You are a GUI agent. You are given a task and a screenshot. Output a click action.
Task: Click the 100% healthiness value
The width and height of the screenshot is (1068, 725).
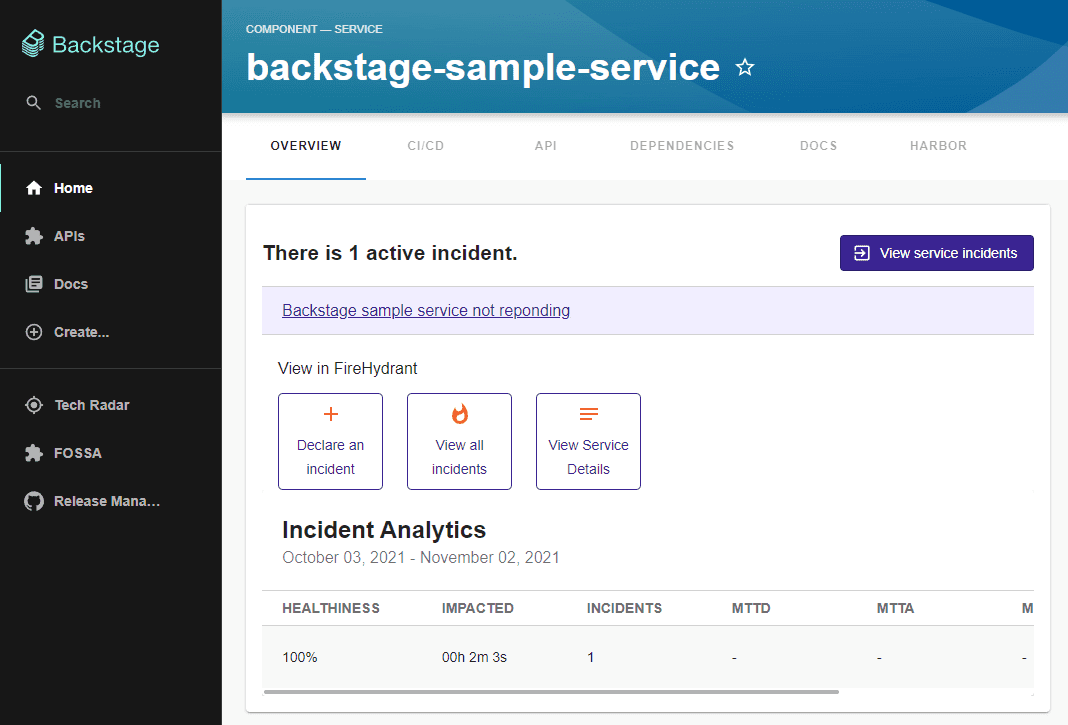point(300,658)
